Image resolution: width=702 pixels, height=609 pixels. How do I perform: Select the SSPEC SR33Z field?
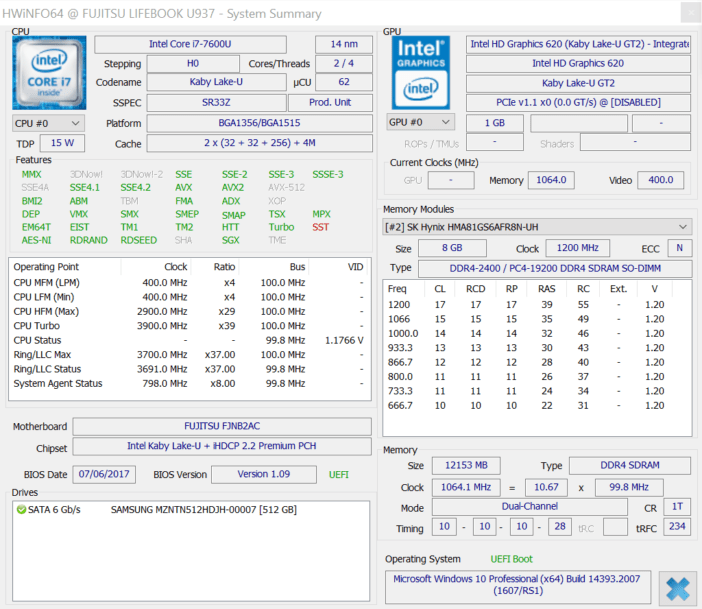coord(216,103)
